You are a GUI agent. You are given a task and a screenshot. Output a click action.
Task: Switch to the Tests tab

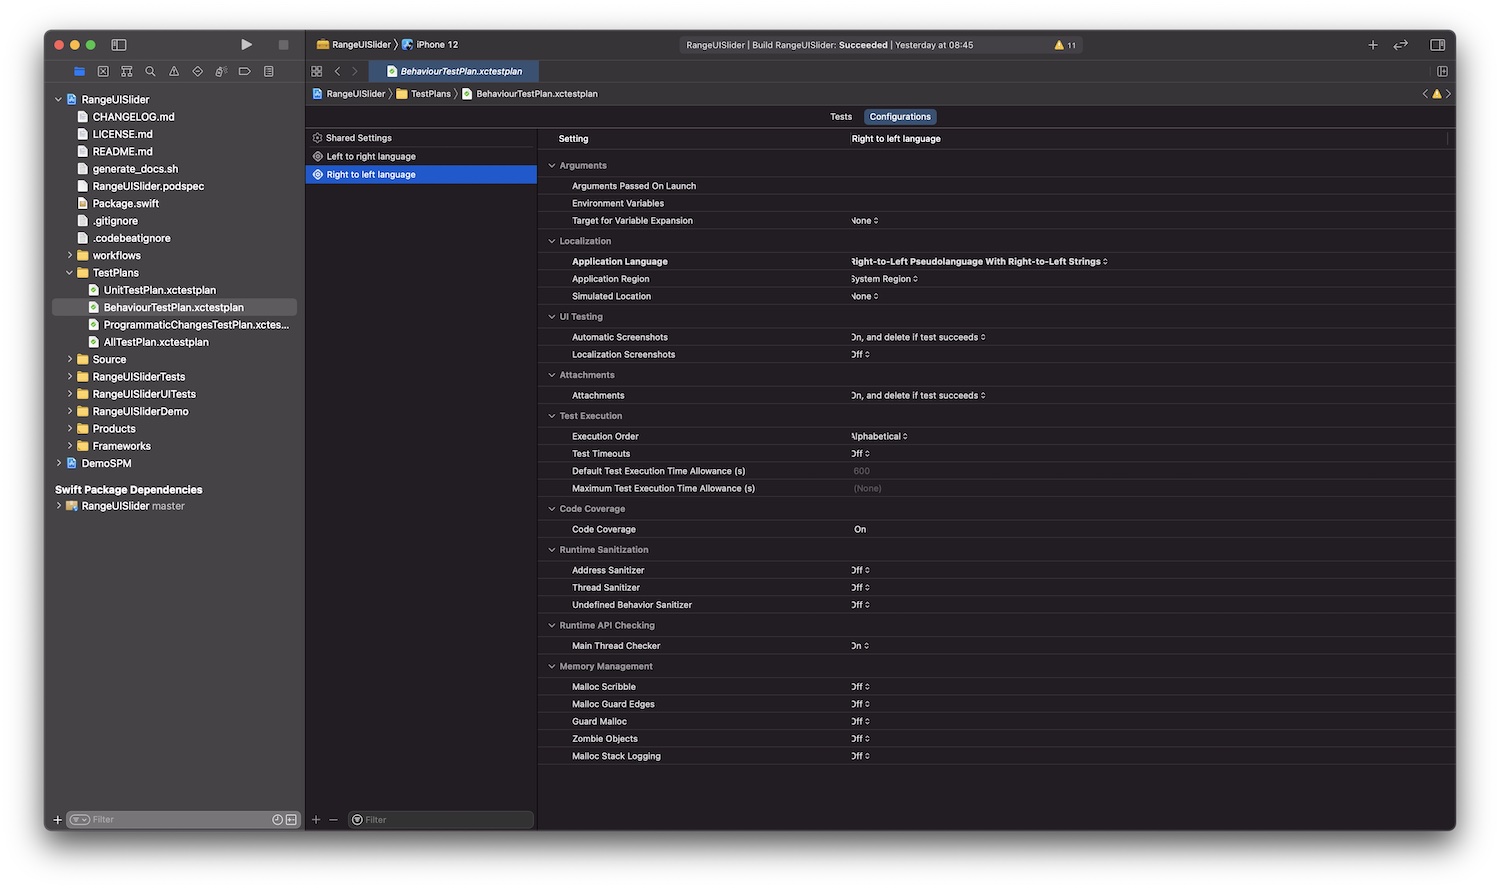tap(841, 117)
